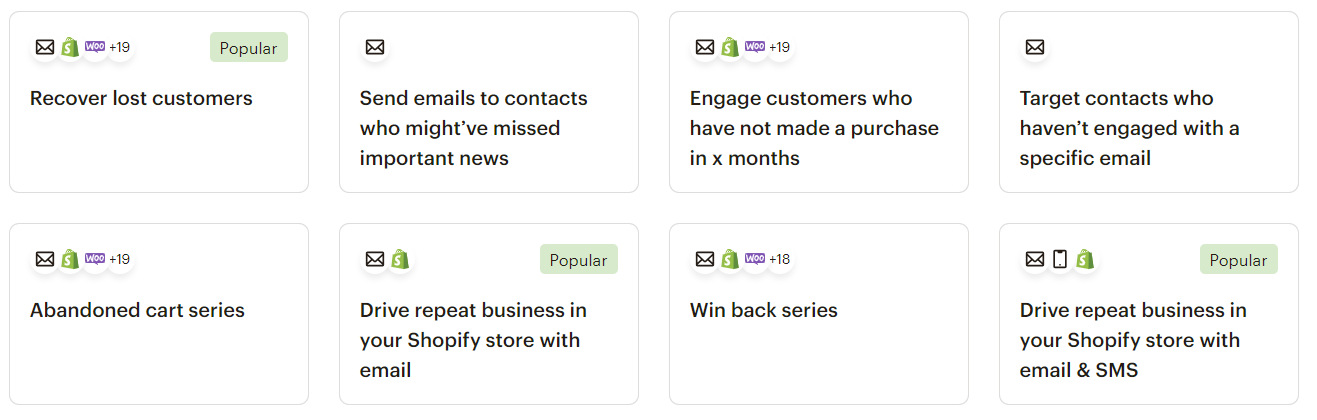Screen dimensions: 1317x420
Task: Open the Abandoned cart series template
Action: 159,314
